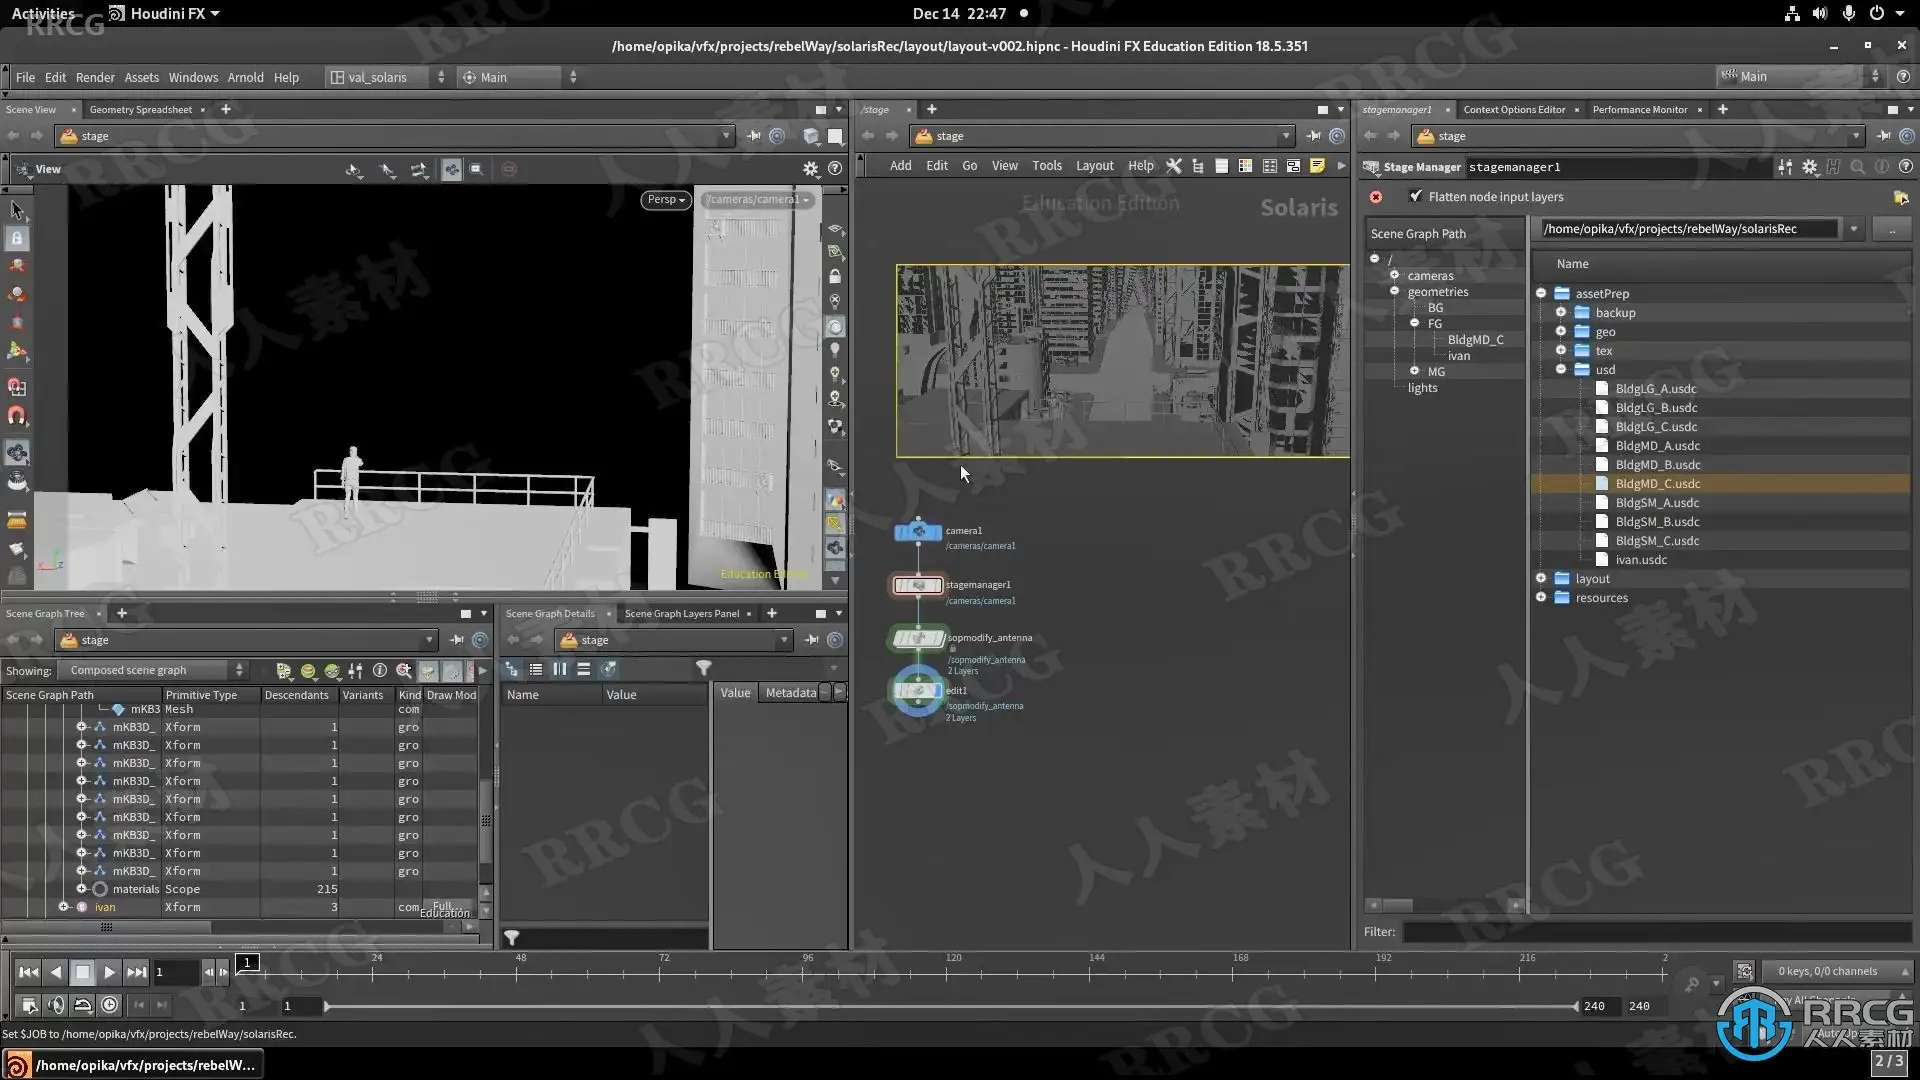The height and width of the screenshot is (1080, 1920).
Task: Click the funnel filter icon in layers panel
Action: tap(704, 668)
